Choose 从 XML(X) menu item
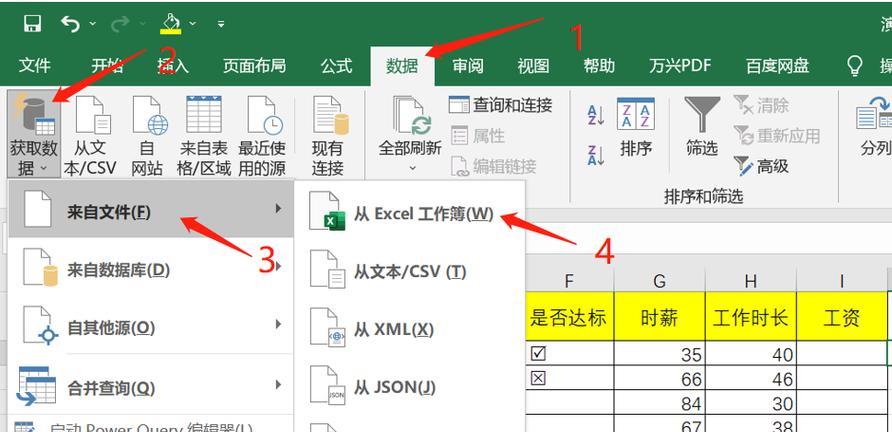The width and height of the screenshot is (892, 432). (x=410, y=329)
